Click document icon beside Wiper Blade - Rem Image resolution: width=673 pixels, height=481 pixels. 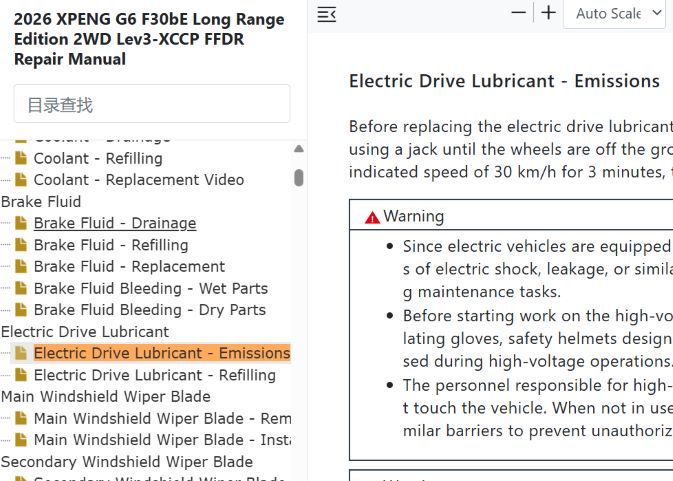pos(21,418)
